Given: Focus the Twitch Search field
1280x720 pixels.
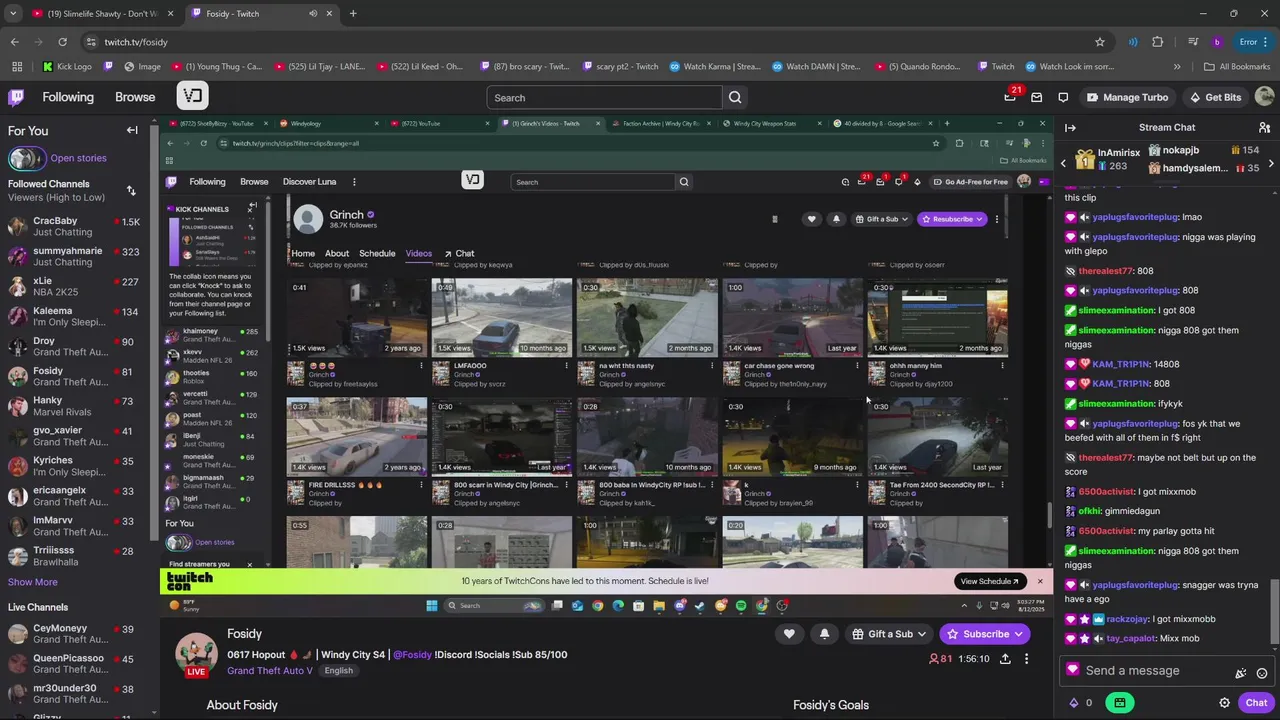Looking at the screenshot, I should click(604, 97).
